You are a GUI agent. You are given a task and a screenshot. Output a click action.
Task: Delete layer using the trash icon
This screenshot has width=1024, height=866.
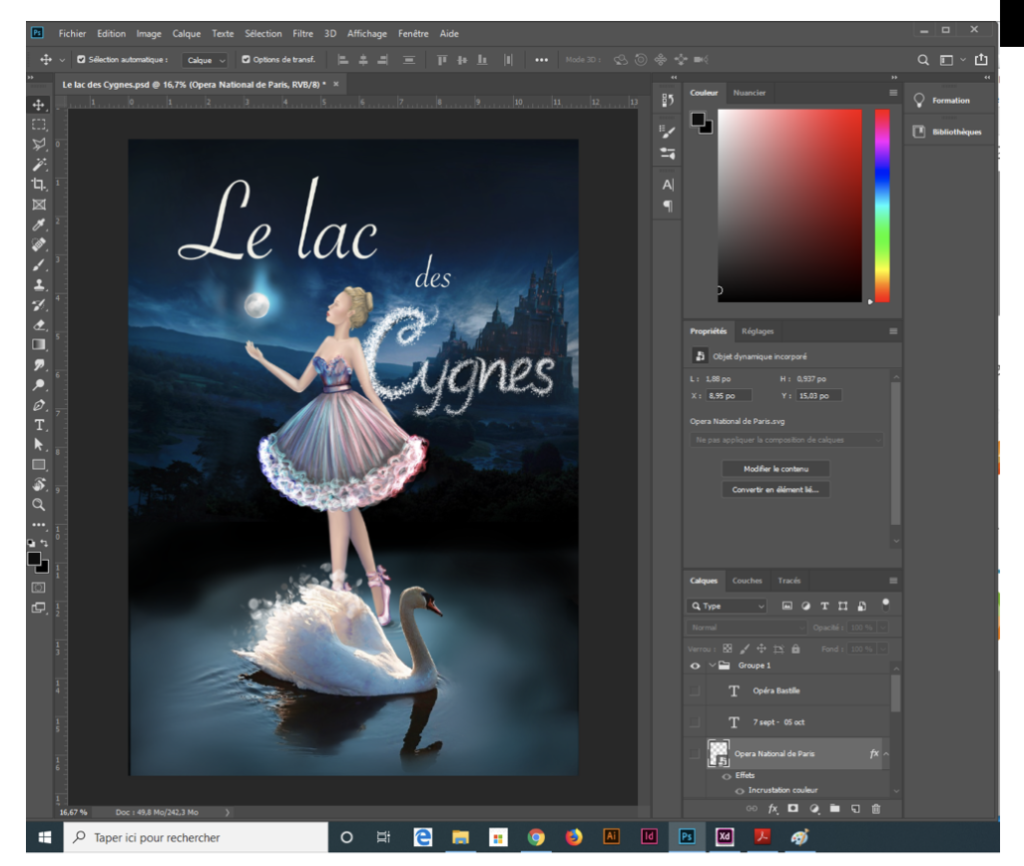click(876, 809)
